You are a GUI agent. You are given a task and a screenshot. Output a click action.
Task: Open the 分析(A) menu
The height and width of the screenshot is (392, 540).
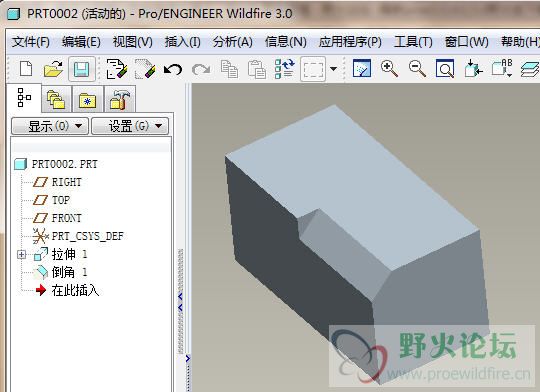[232, 42]
